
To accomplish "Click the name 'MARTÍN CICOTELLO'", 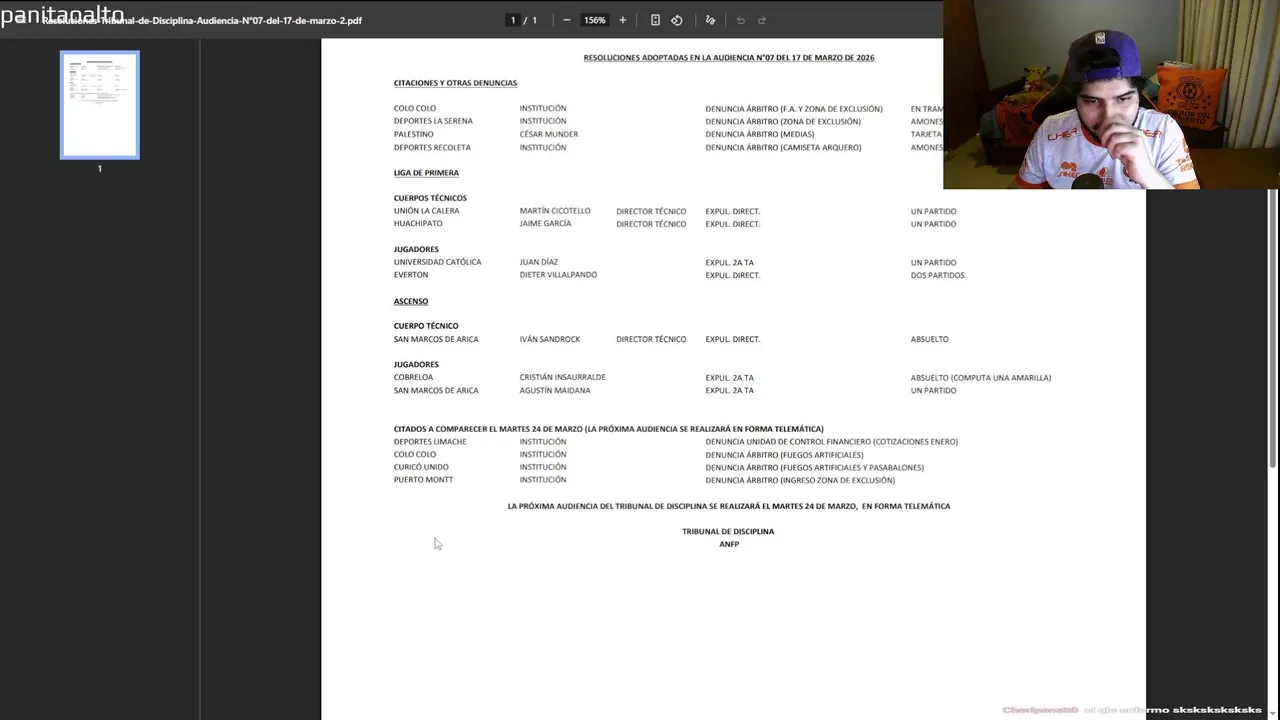I will (x=555, y=211).
